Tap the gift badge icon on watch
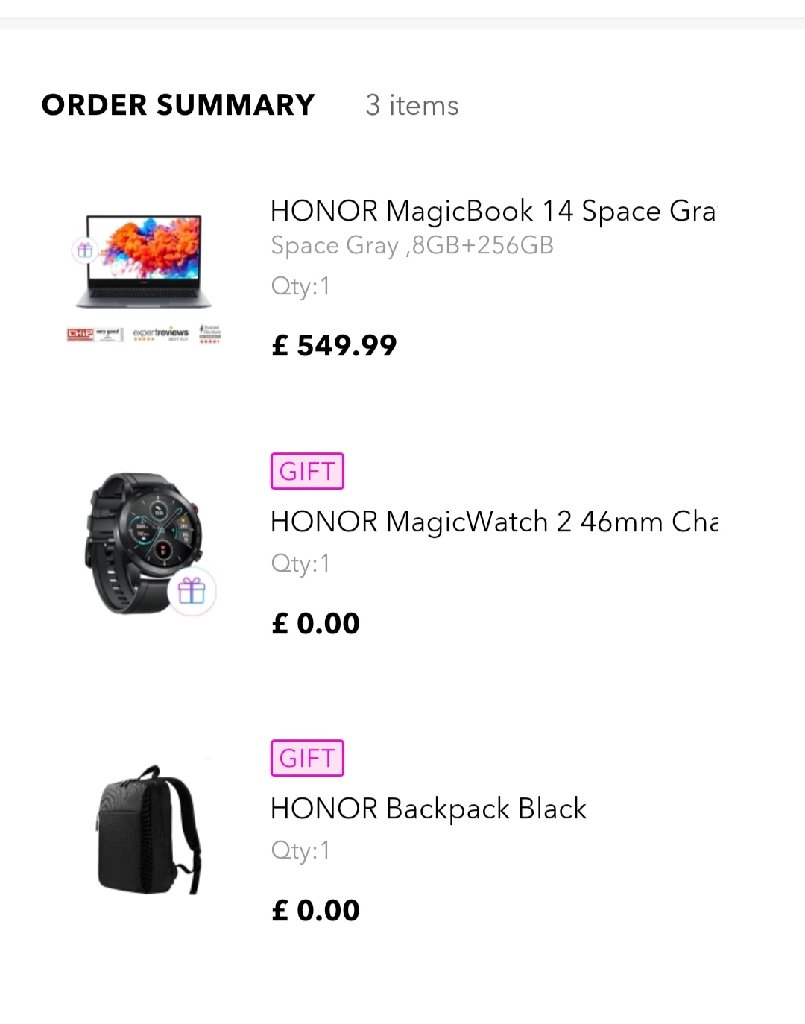 point(191,591)
